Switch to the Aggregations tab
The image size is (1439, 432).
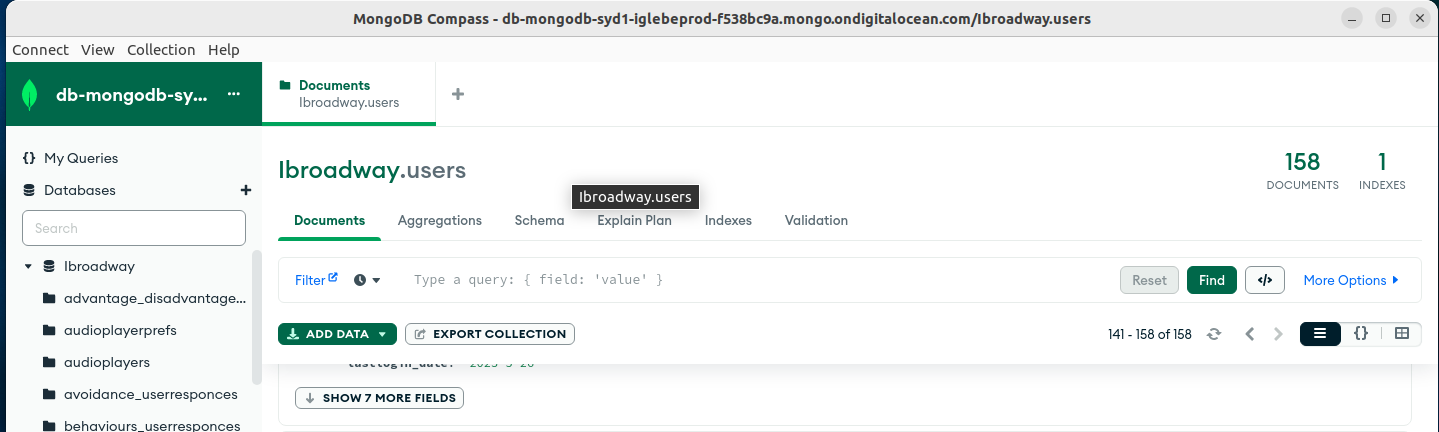[x=440, y=220]
